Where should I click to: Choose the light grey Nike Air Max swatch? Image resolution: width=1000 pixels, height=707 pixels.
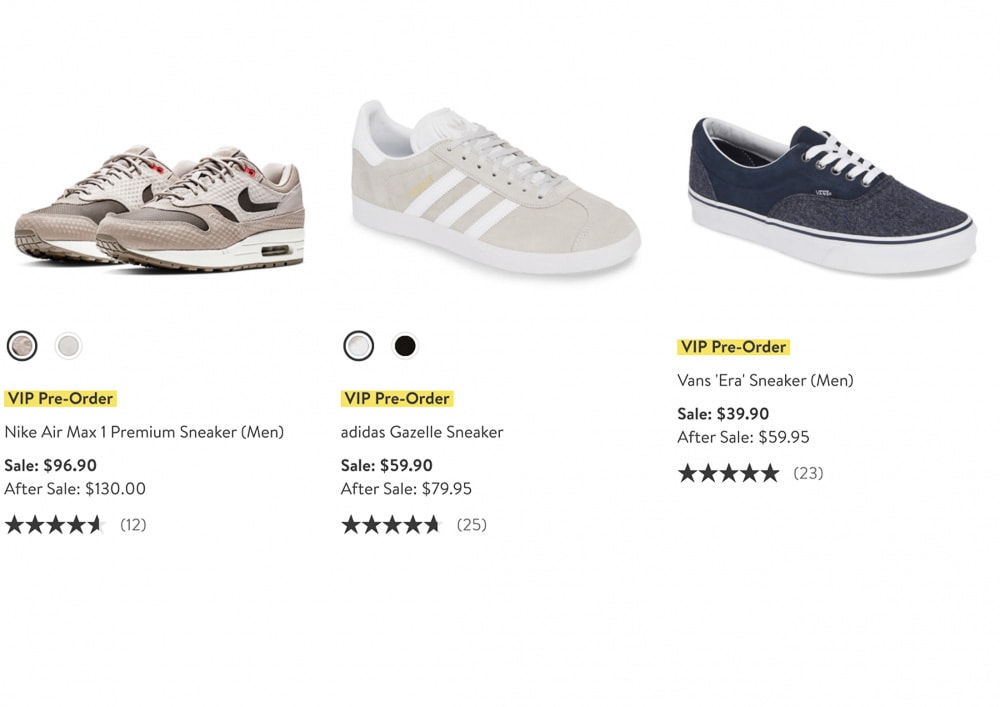coord(68,346)
